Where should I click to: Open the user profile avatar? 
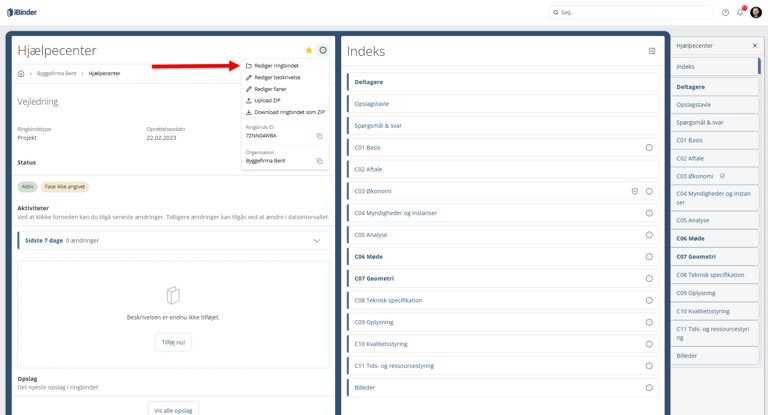(756, 12)
